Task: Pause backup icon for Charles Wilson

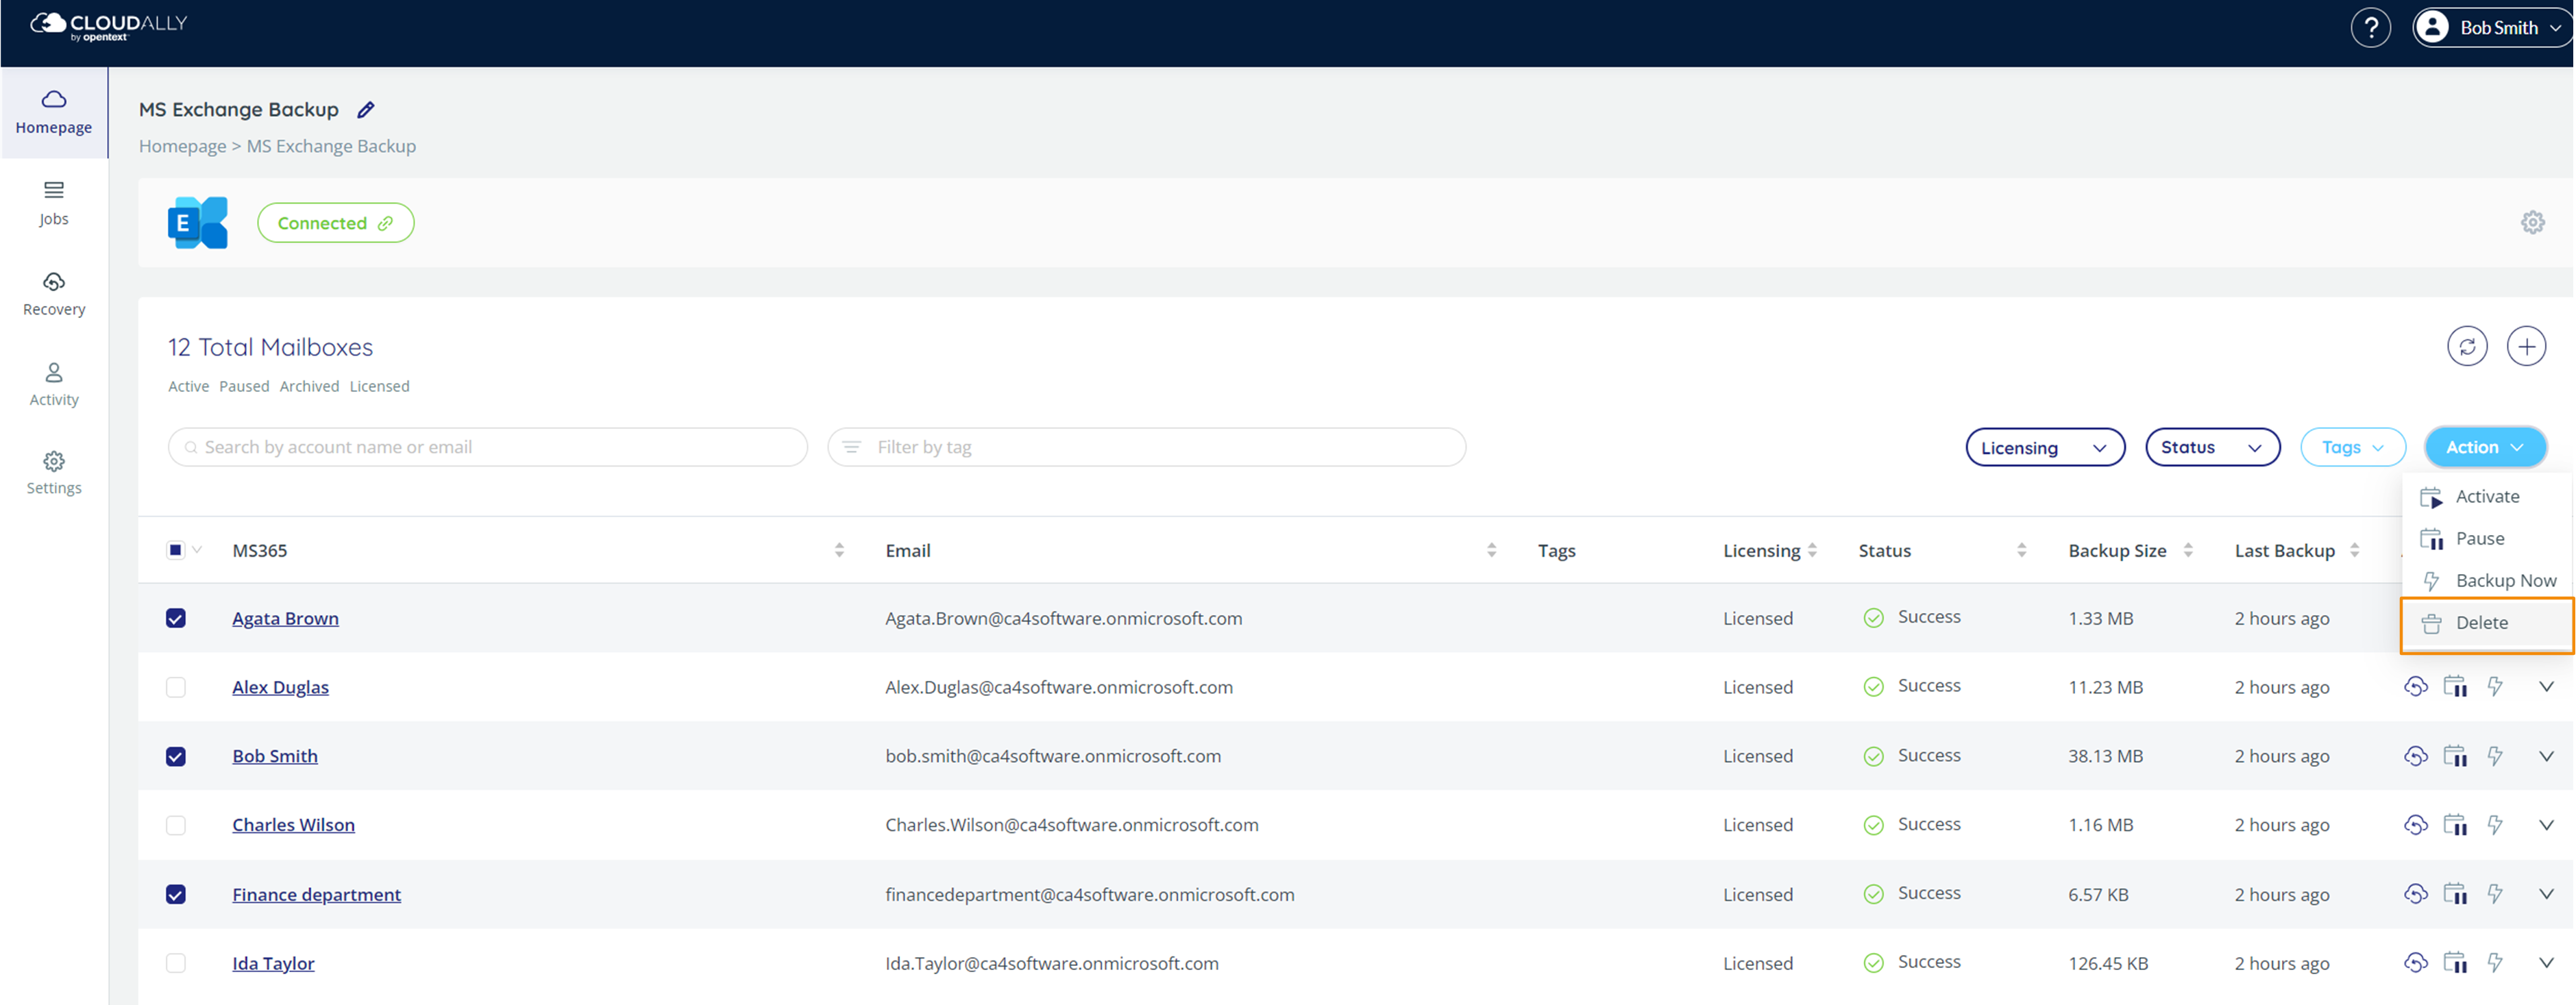Action: click(2455, 825)
